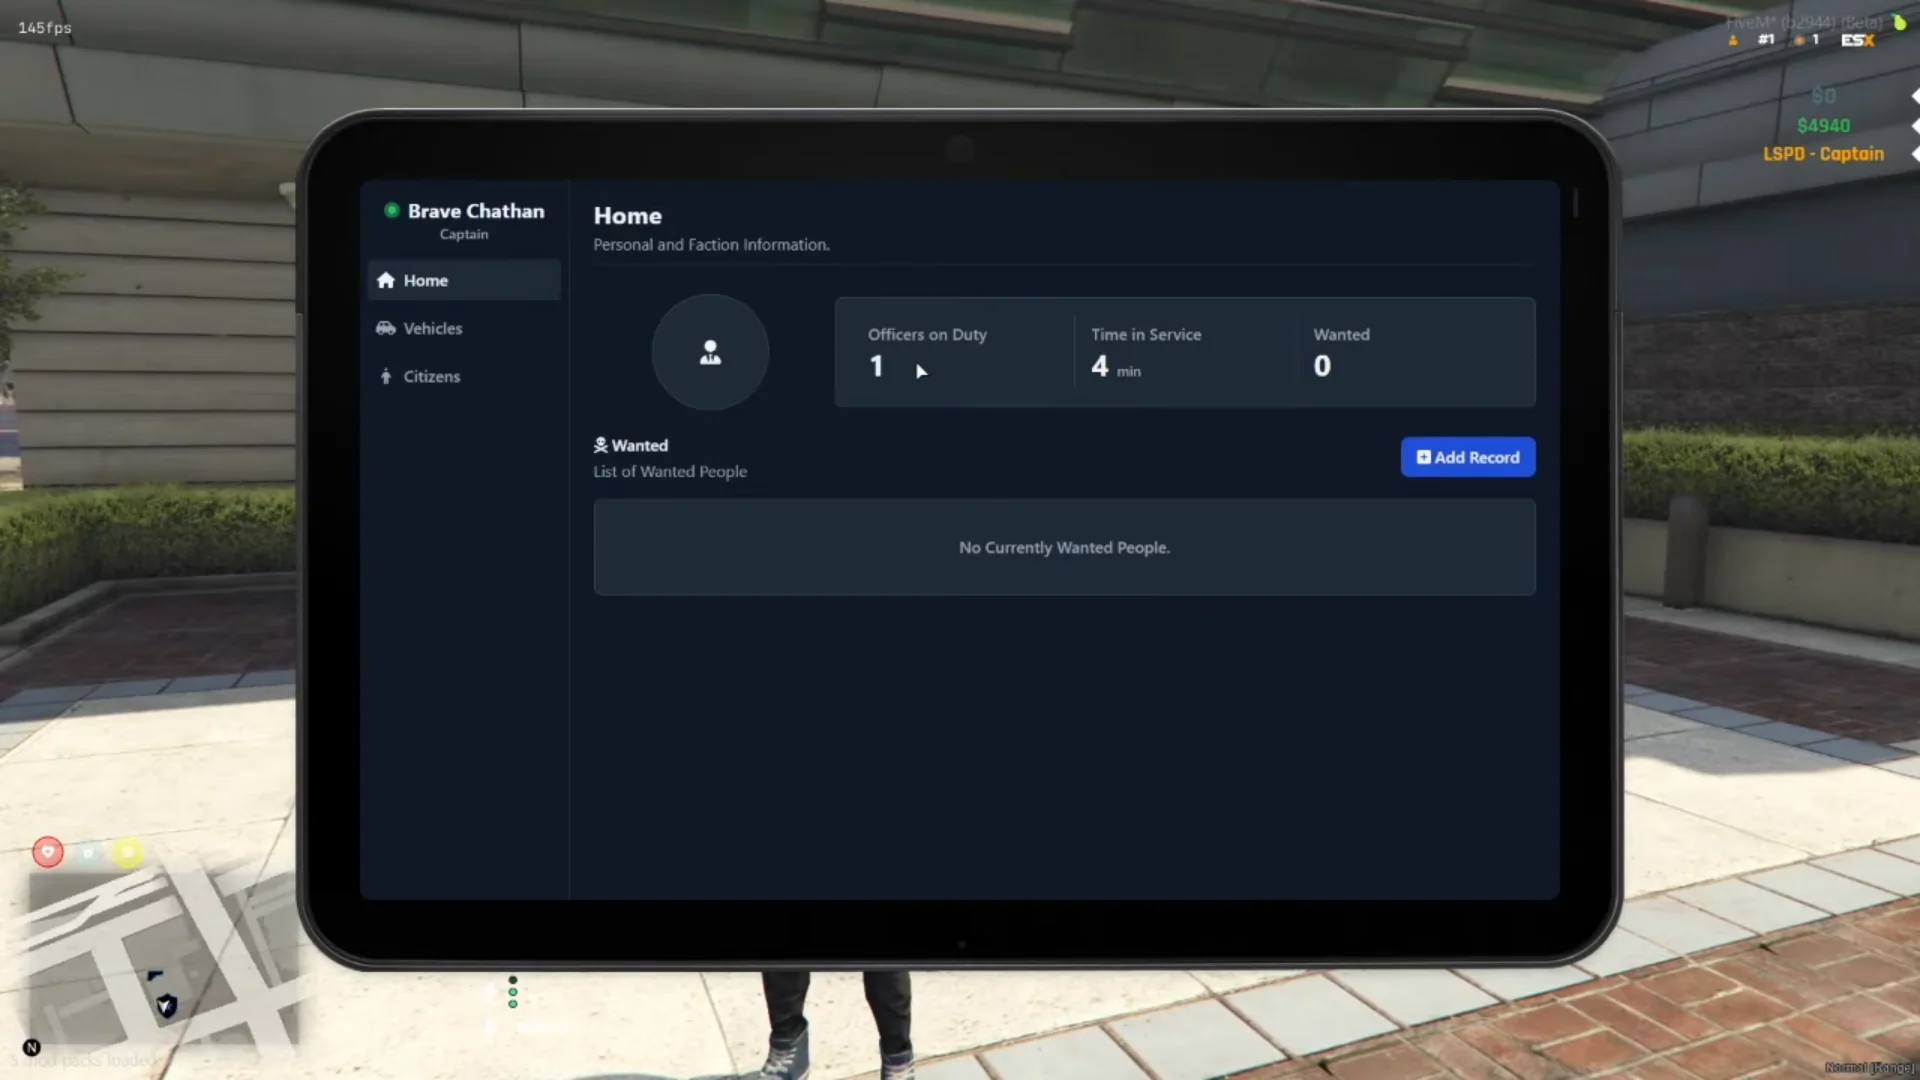Click the plus icon inside Add Record
The width and height of the screenshot is (1920, 1080).
1423,457
